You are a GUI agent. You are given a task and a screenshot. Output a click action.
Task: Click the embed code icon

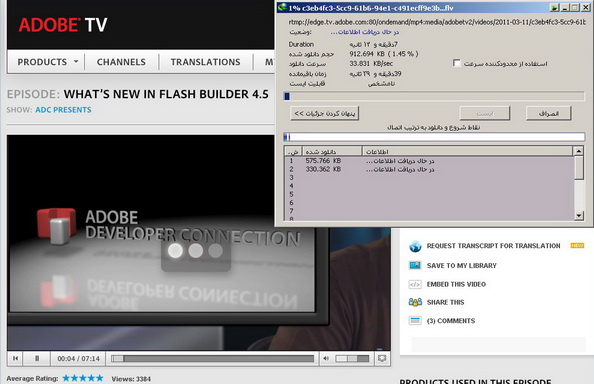coord(415,284)
